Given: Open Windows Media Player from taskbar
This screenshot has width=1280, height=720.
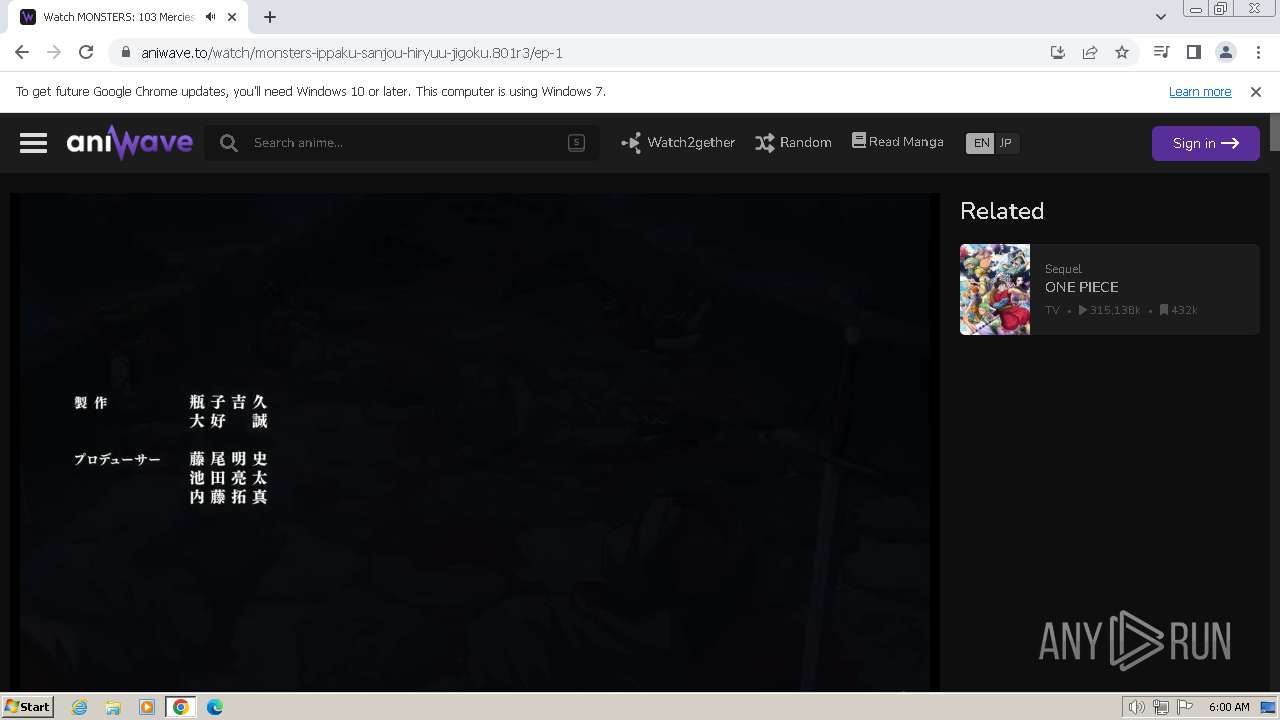Looking at the screenshot, I should (x=147, y=707).
